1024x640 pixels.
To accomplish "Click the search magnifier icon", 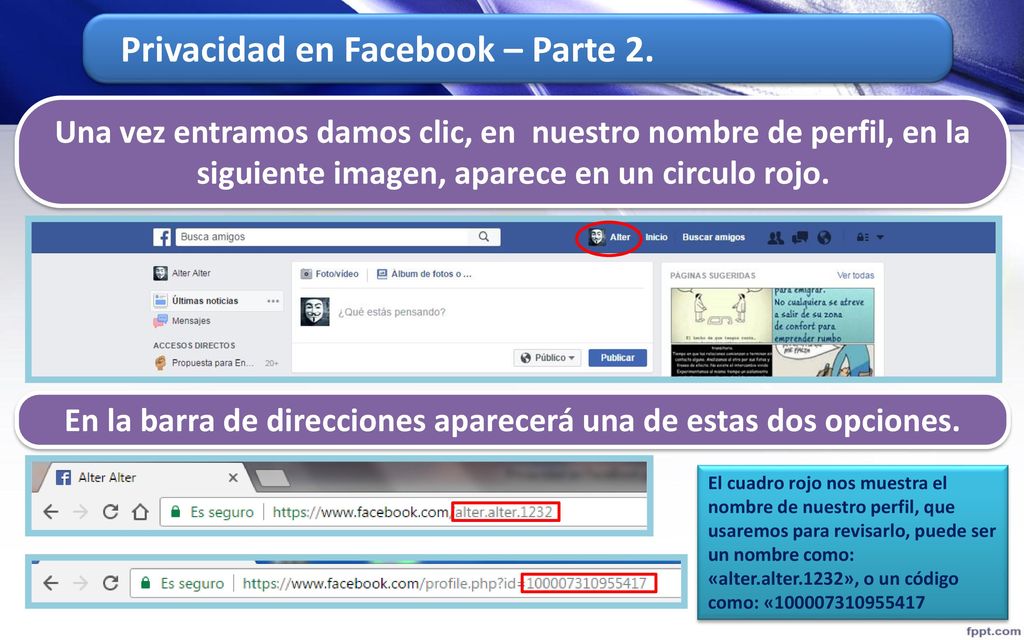I will pos(483,236).
